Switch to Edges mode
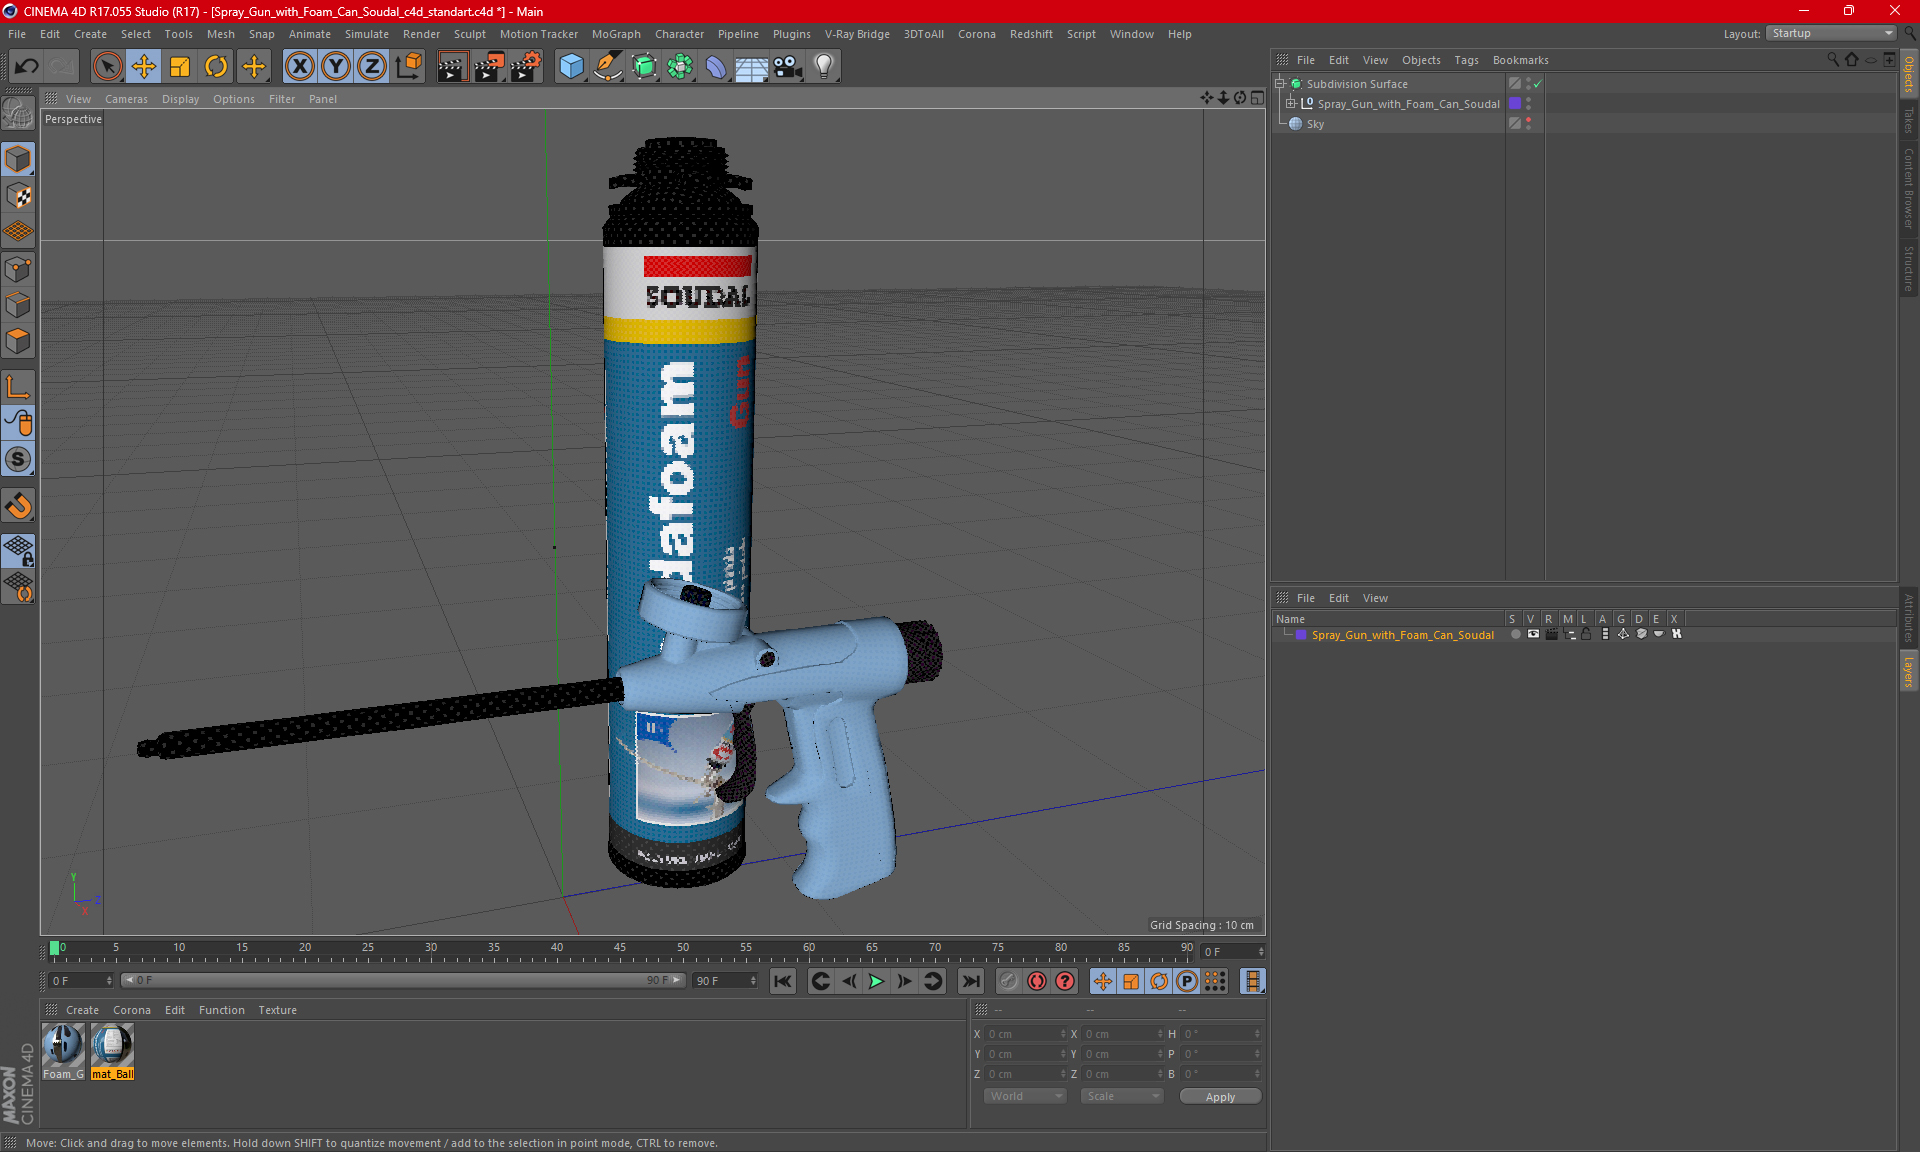1920x1152 pixels. pos(18,305)
